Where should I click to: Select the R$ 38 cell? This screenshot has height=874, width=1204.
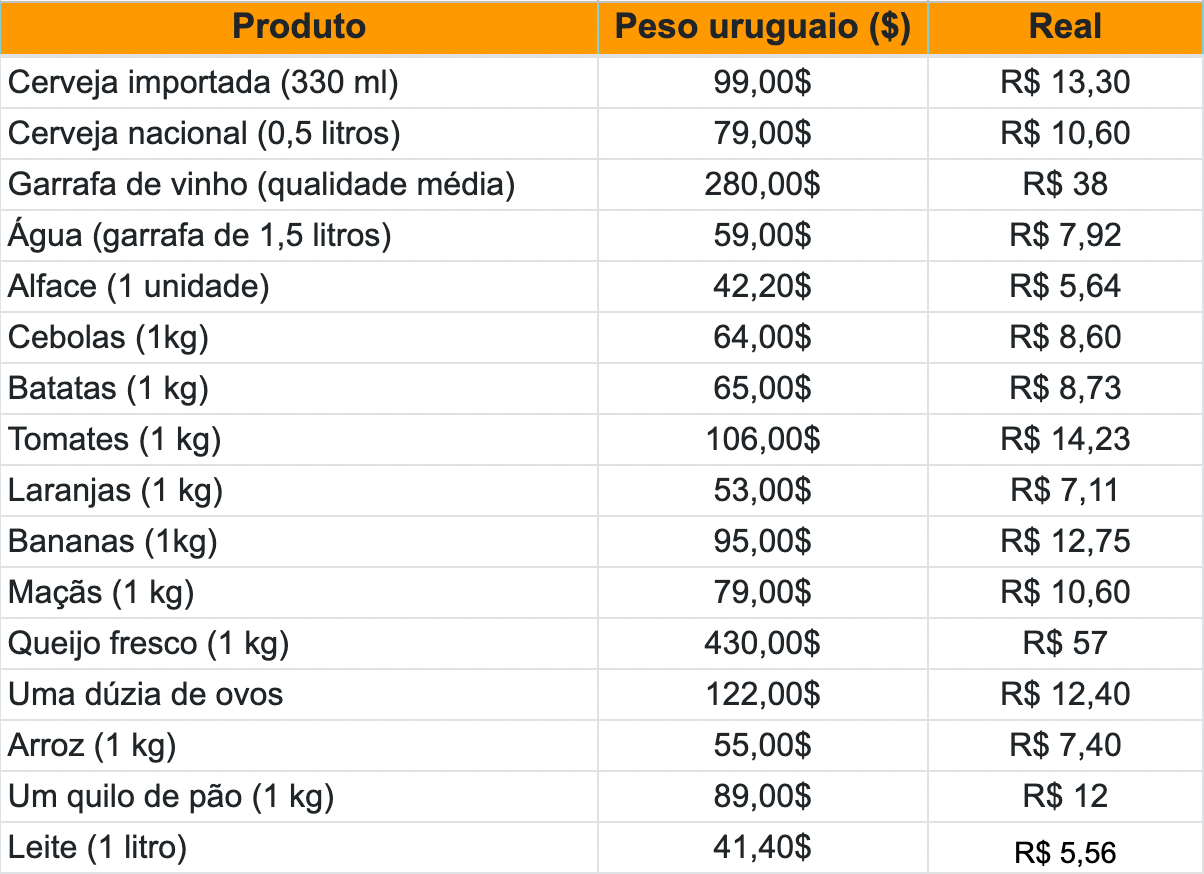[x=1065, y=184]
